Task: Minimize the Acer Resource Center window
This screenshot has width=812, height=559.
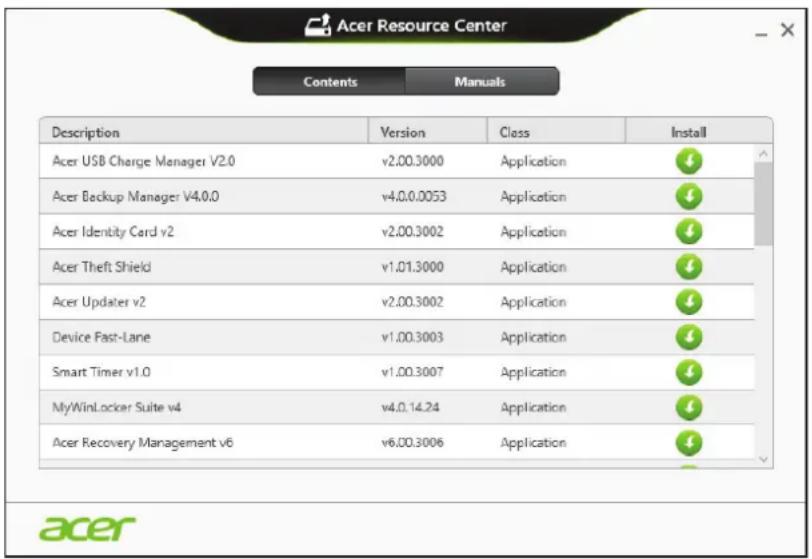Action: 761,34
